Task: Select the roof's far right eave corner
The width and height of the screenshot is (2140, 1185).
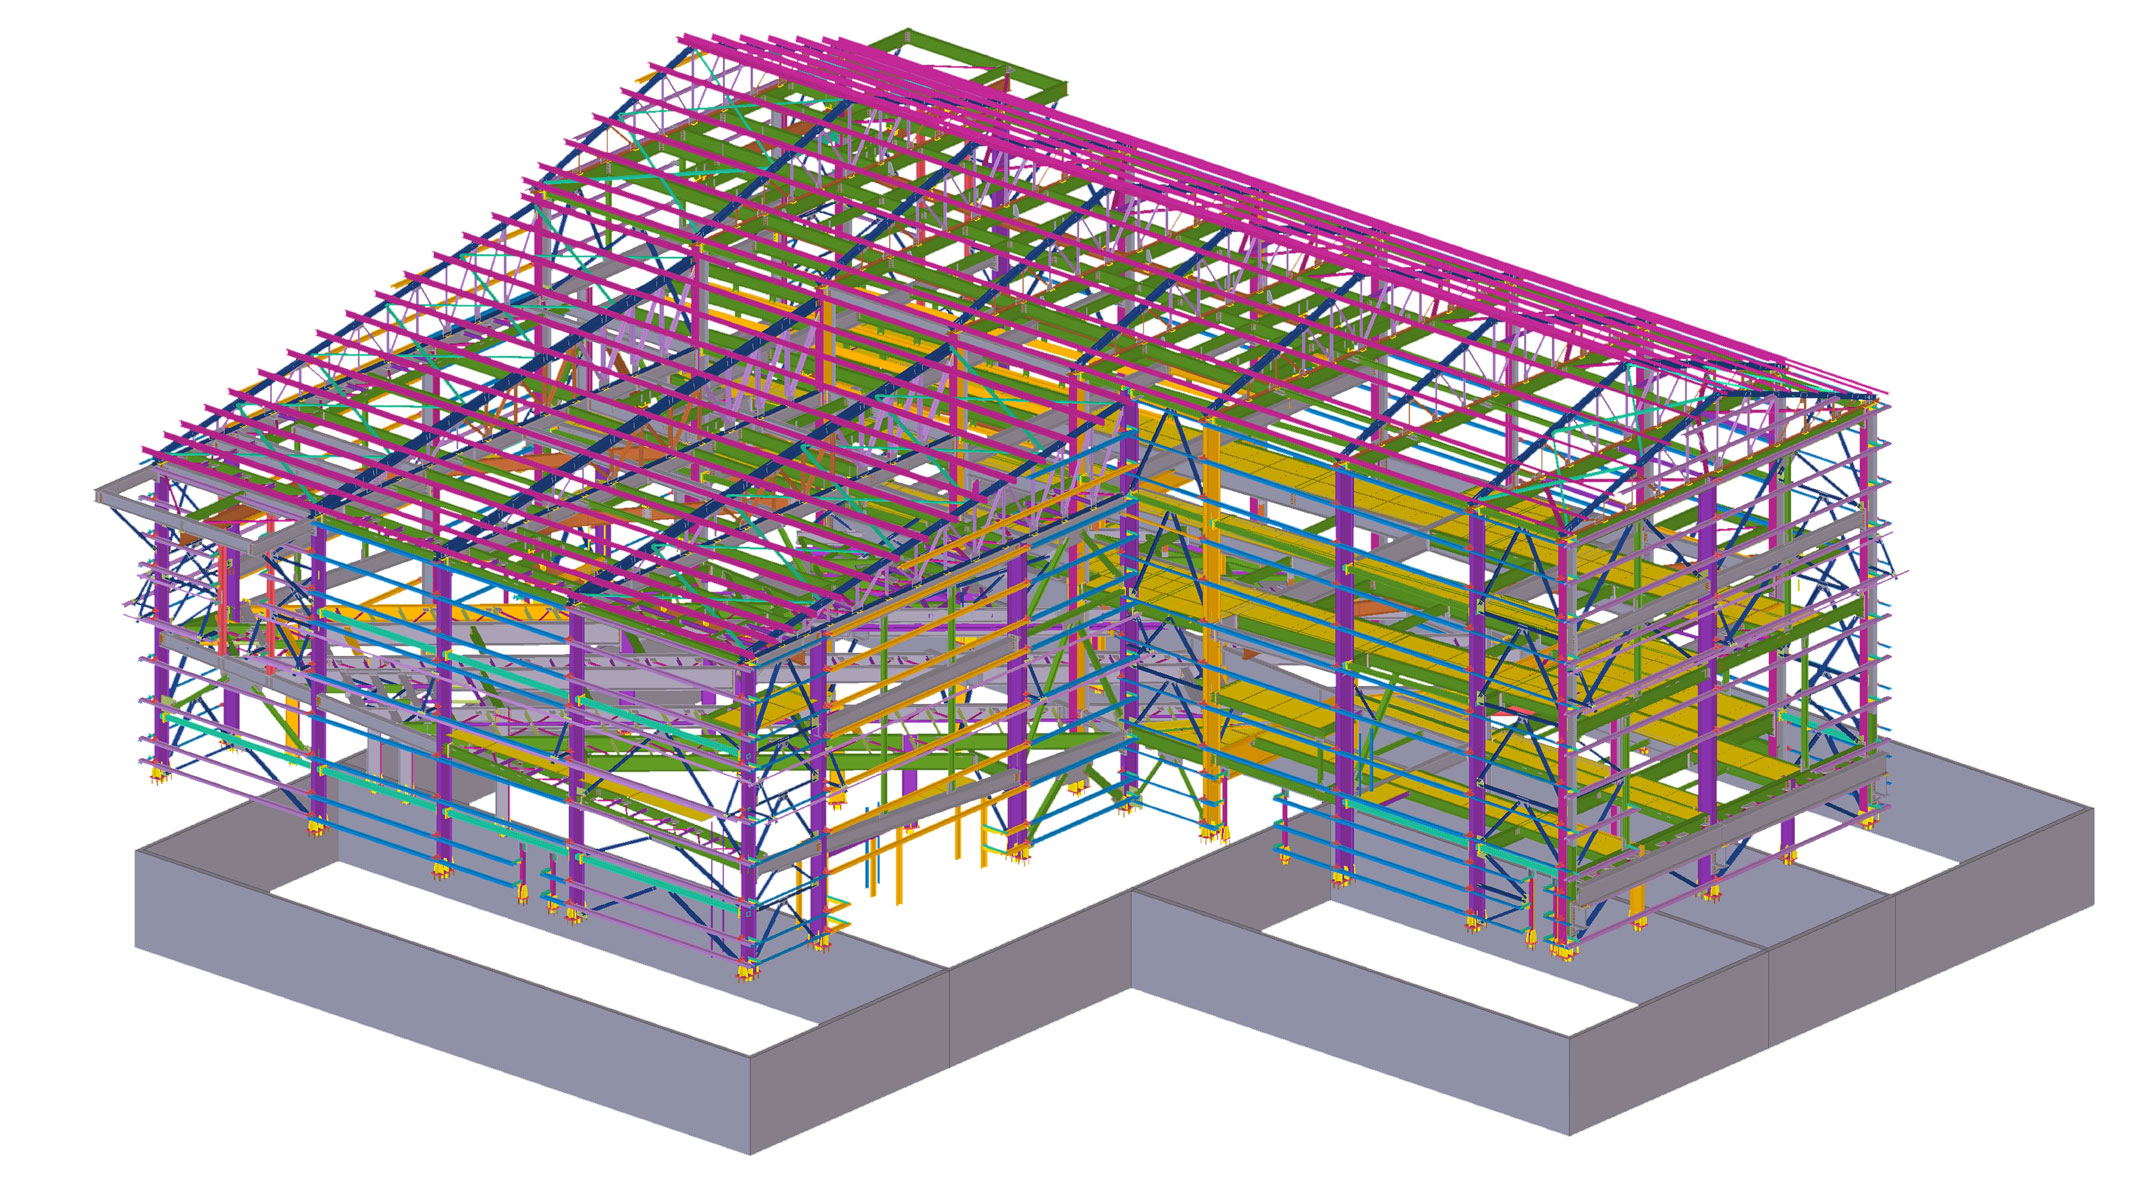Action: pos(1874,397)
